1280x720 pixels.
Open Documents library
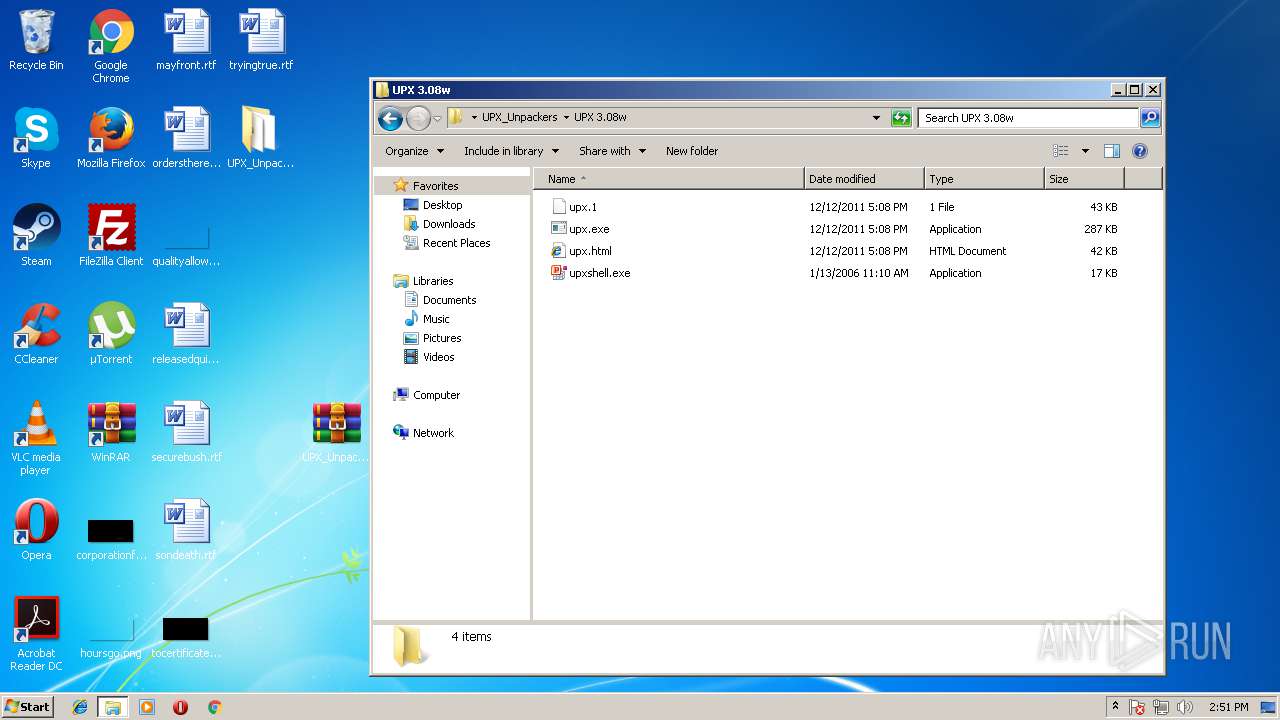tap(449, 300)
